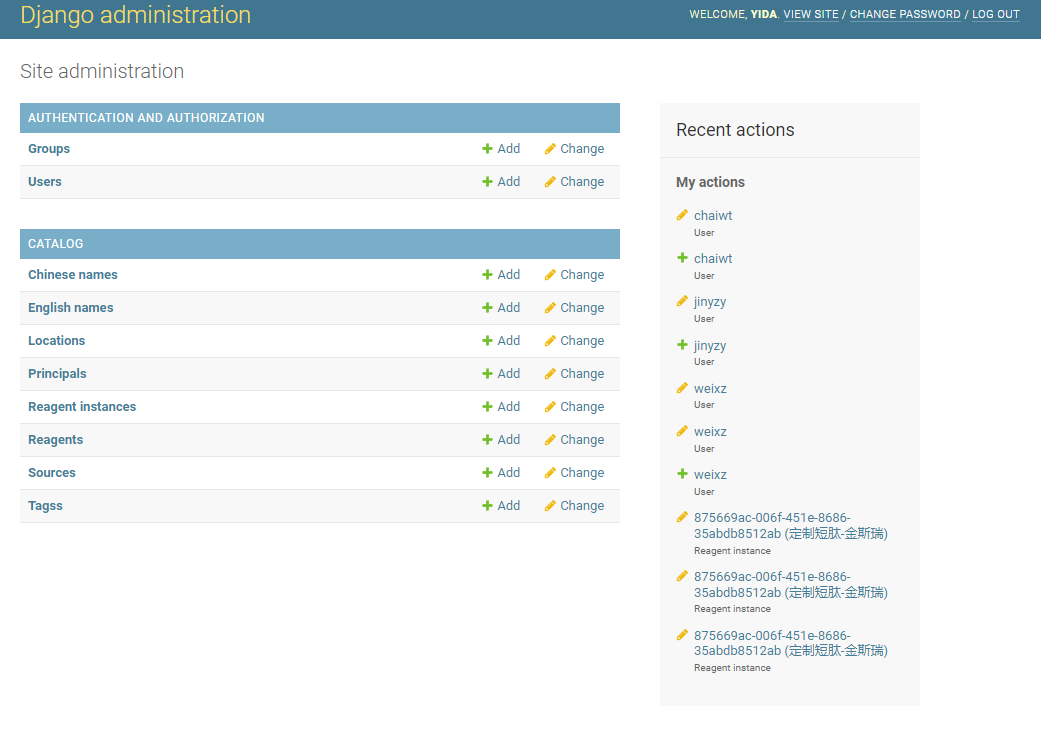Open last 875669ac Reagent instance recent action
This screenshot has width=1041, height=737.
point(791,643)
